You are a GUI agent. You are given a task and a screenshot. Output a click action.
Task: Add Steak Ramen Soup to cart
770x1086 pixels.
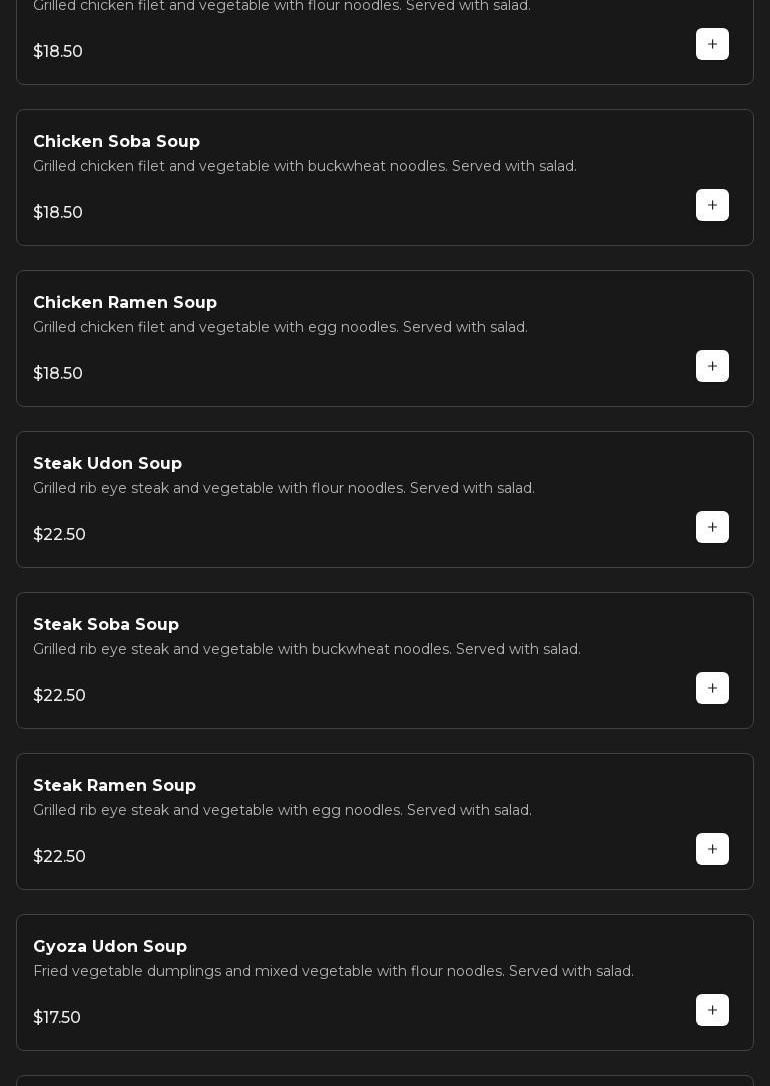click(712, 849)
